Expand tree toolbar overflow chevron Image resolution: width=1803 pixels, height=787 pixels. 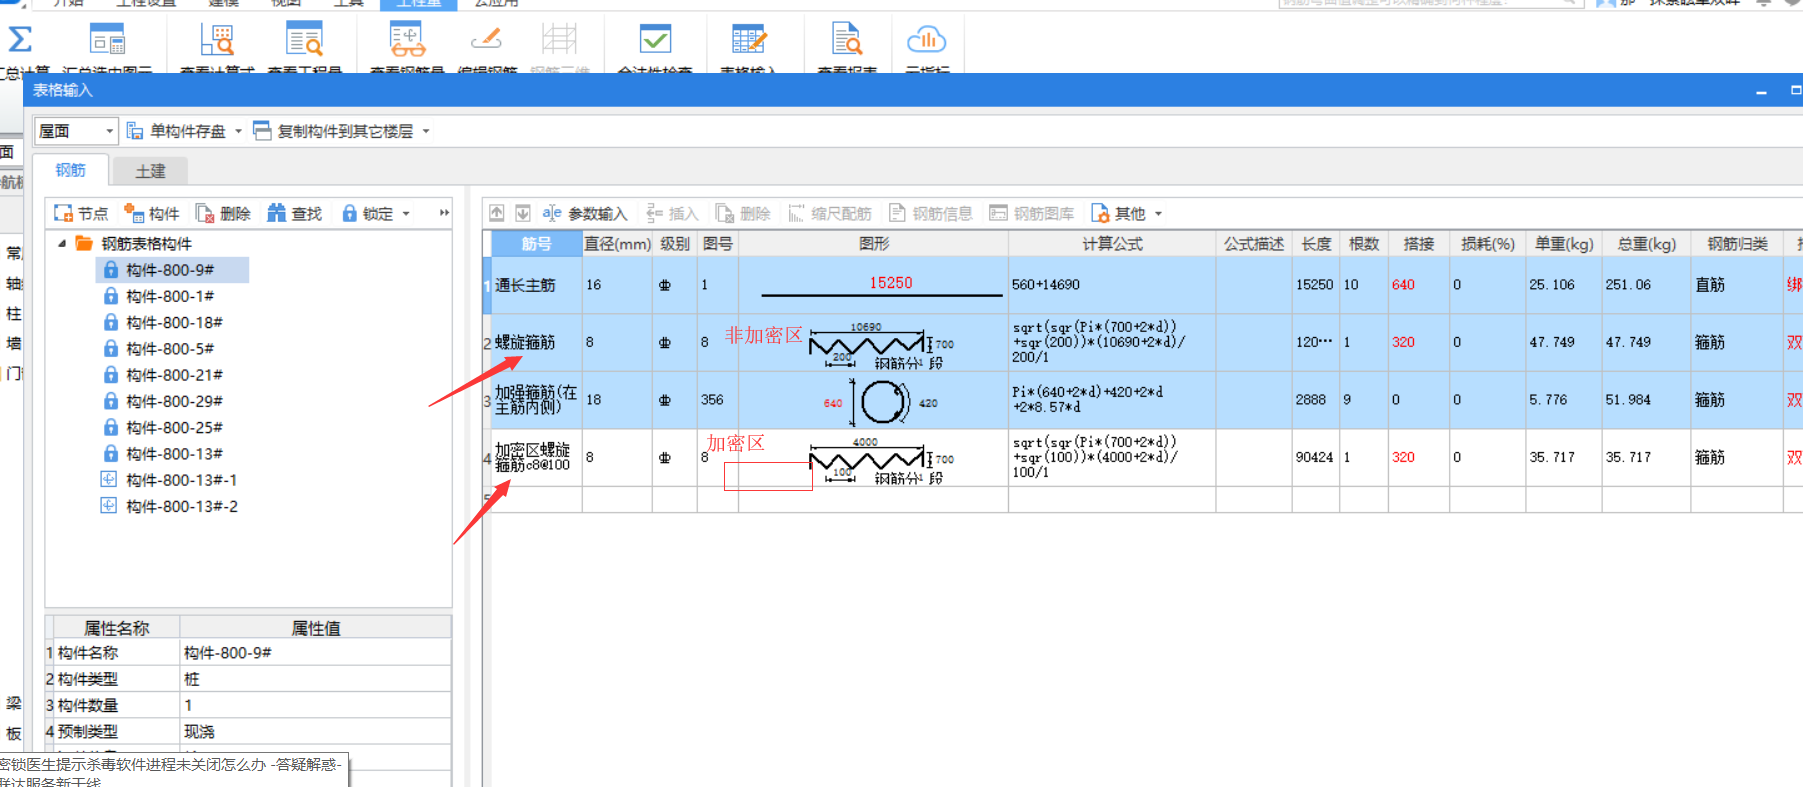444,213
